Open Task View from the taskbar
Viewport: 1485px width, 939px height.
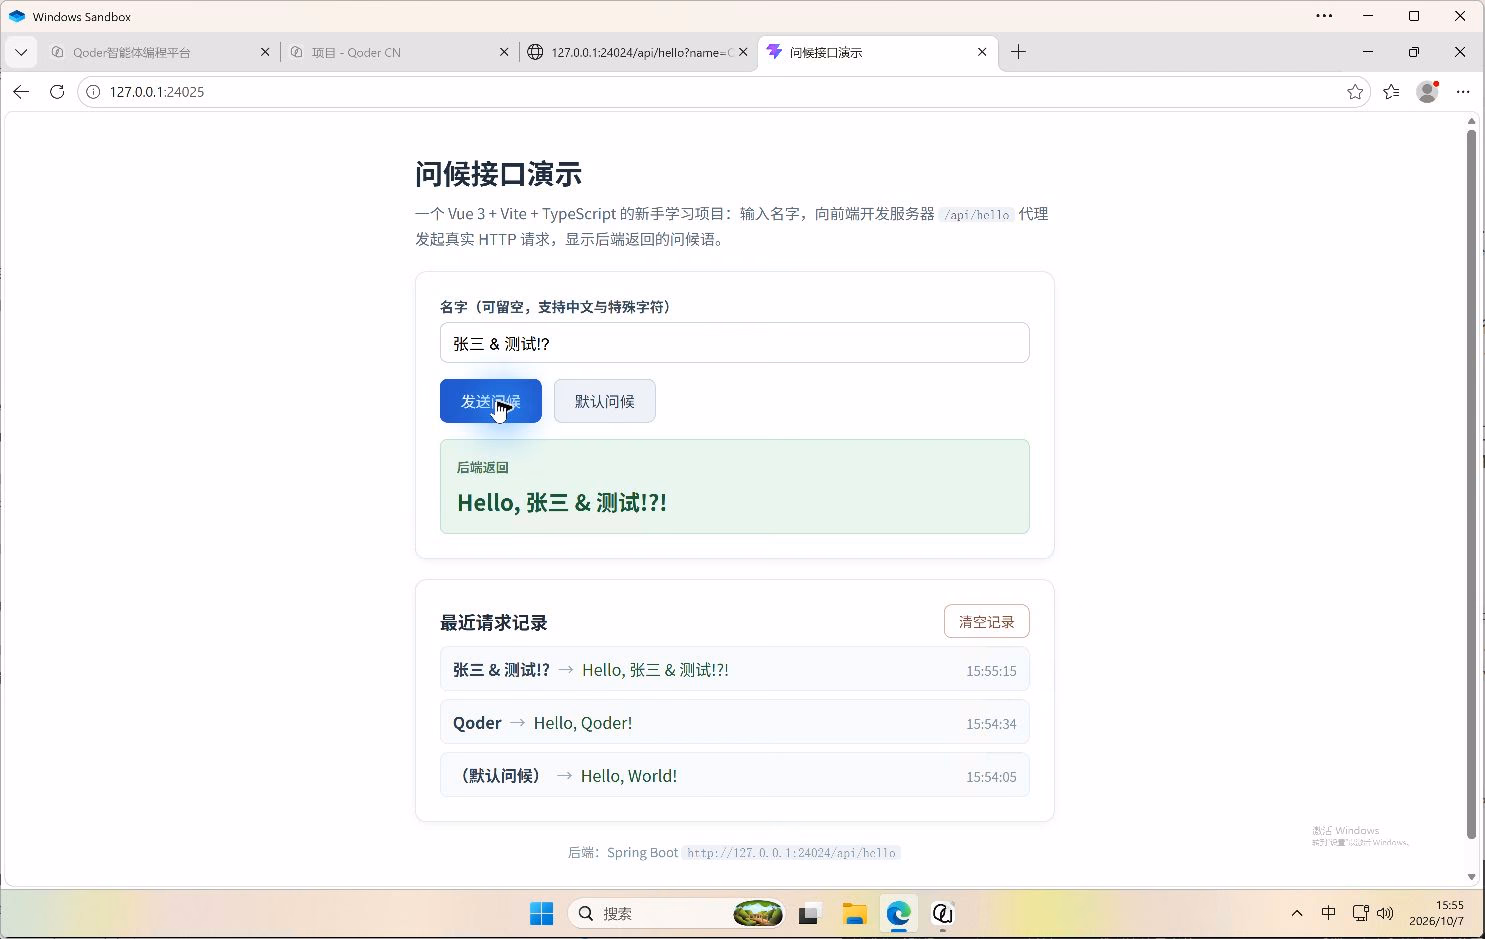point(809,913)
